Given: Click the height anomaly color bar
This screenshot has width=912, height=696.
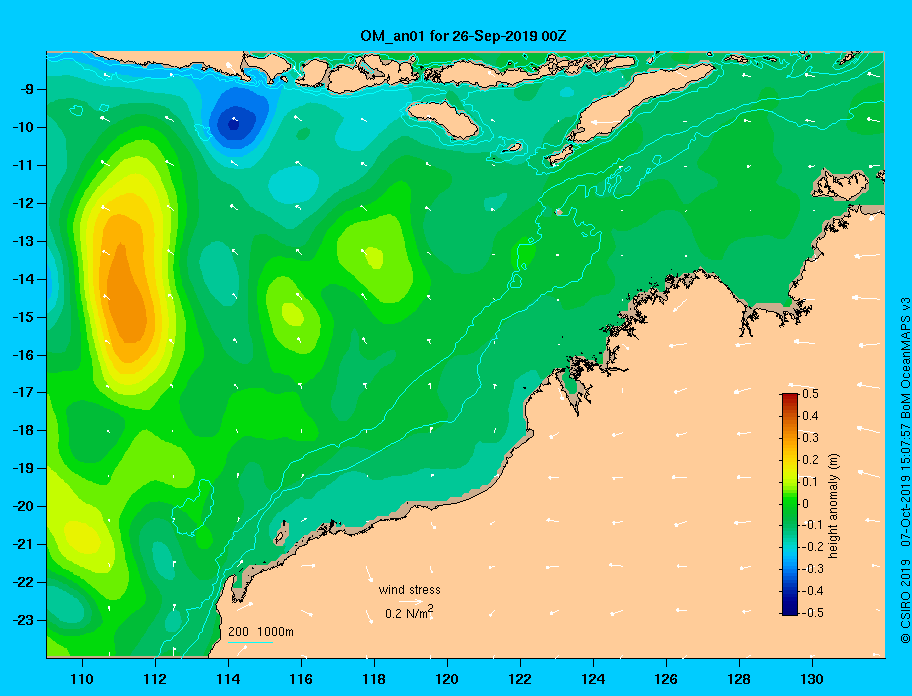Looking at the screenshot, I should (x=790, y=504).
